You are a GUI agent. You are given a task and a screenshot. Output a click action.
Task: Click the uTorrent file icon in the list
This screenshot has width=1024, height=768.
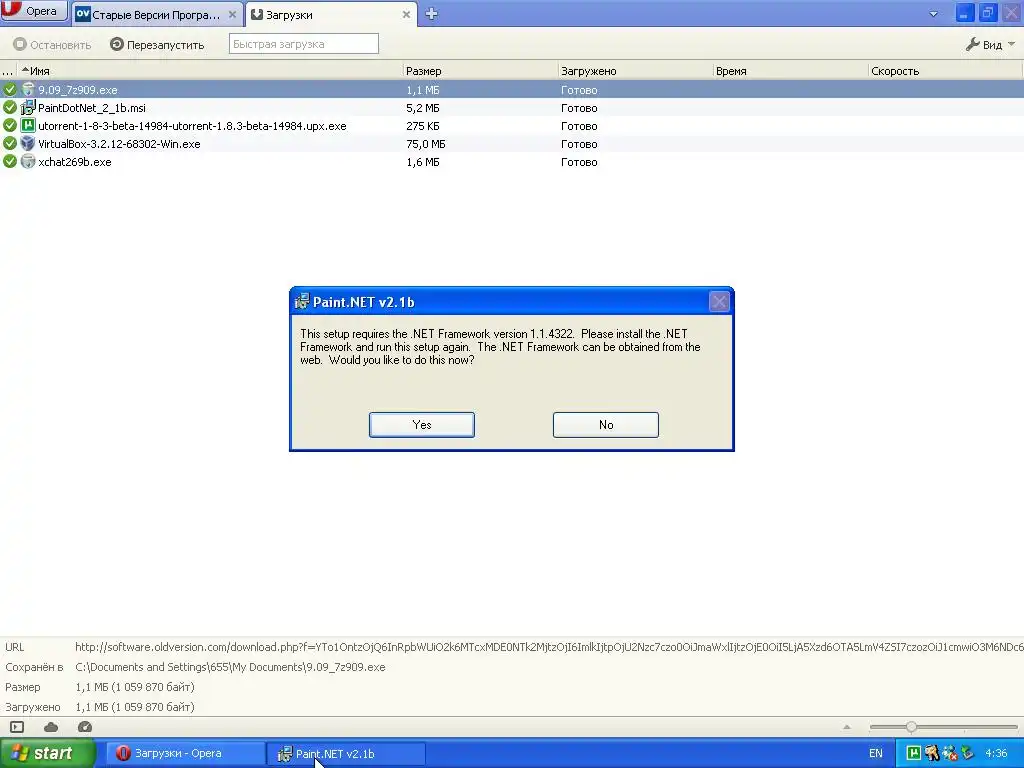pos(27,125)
